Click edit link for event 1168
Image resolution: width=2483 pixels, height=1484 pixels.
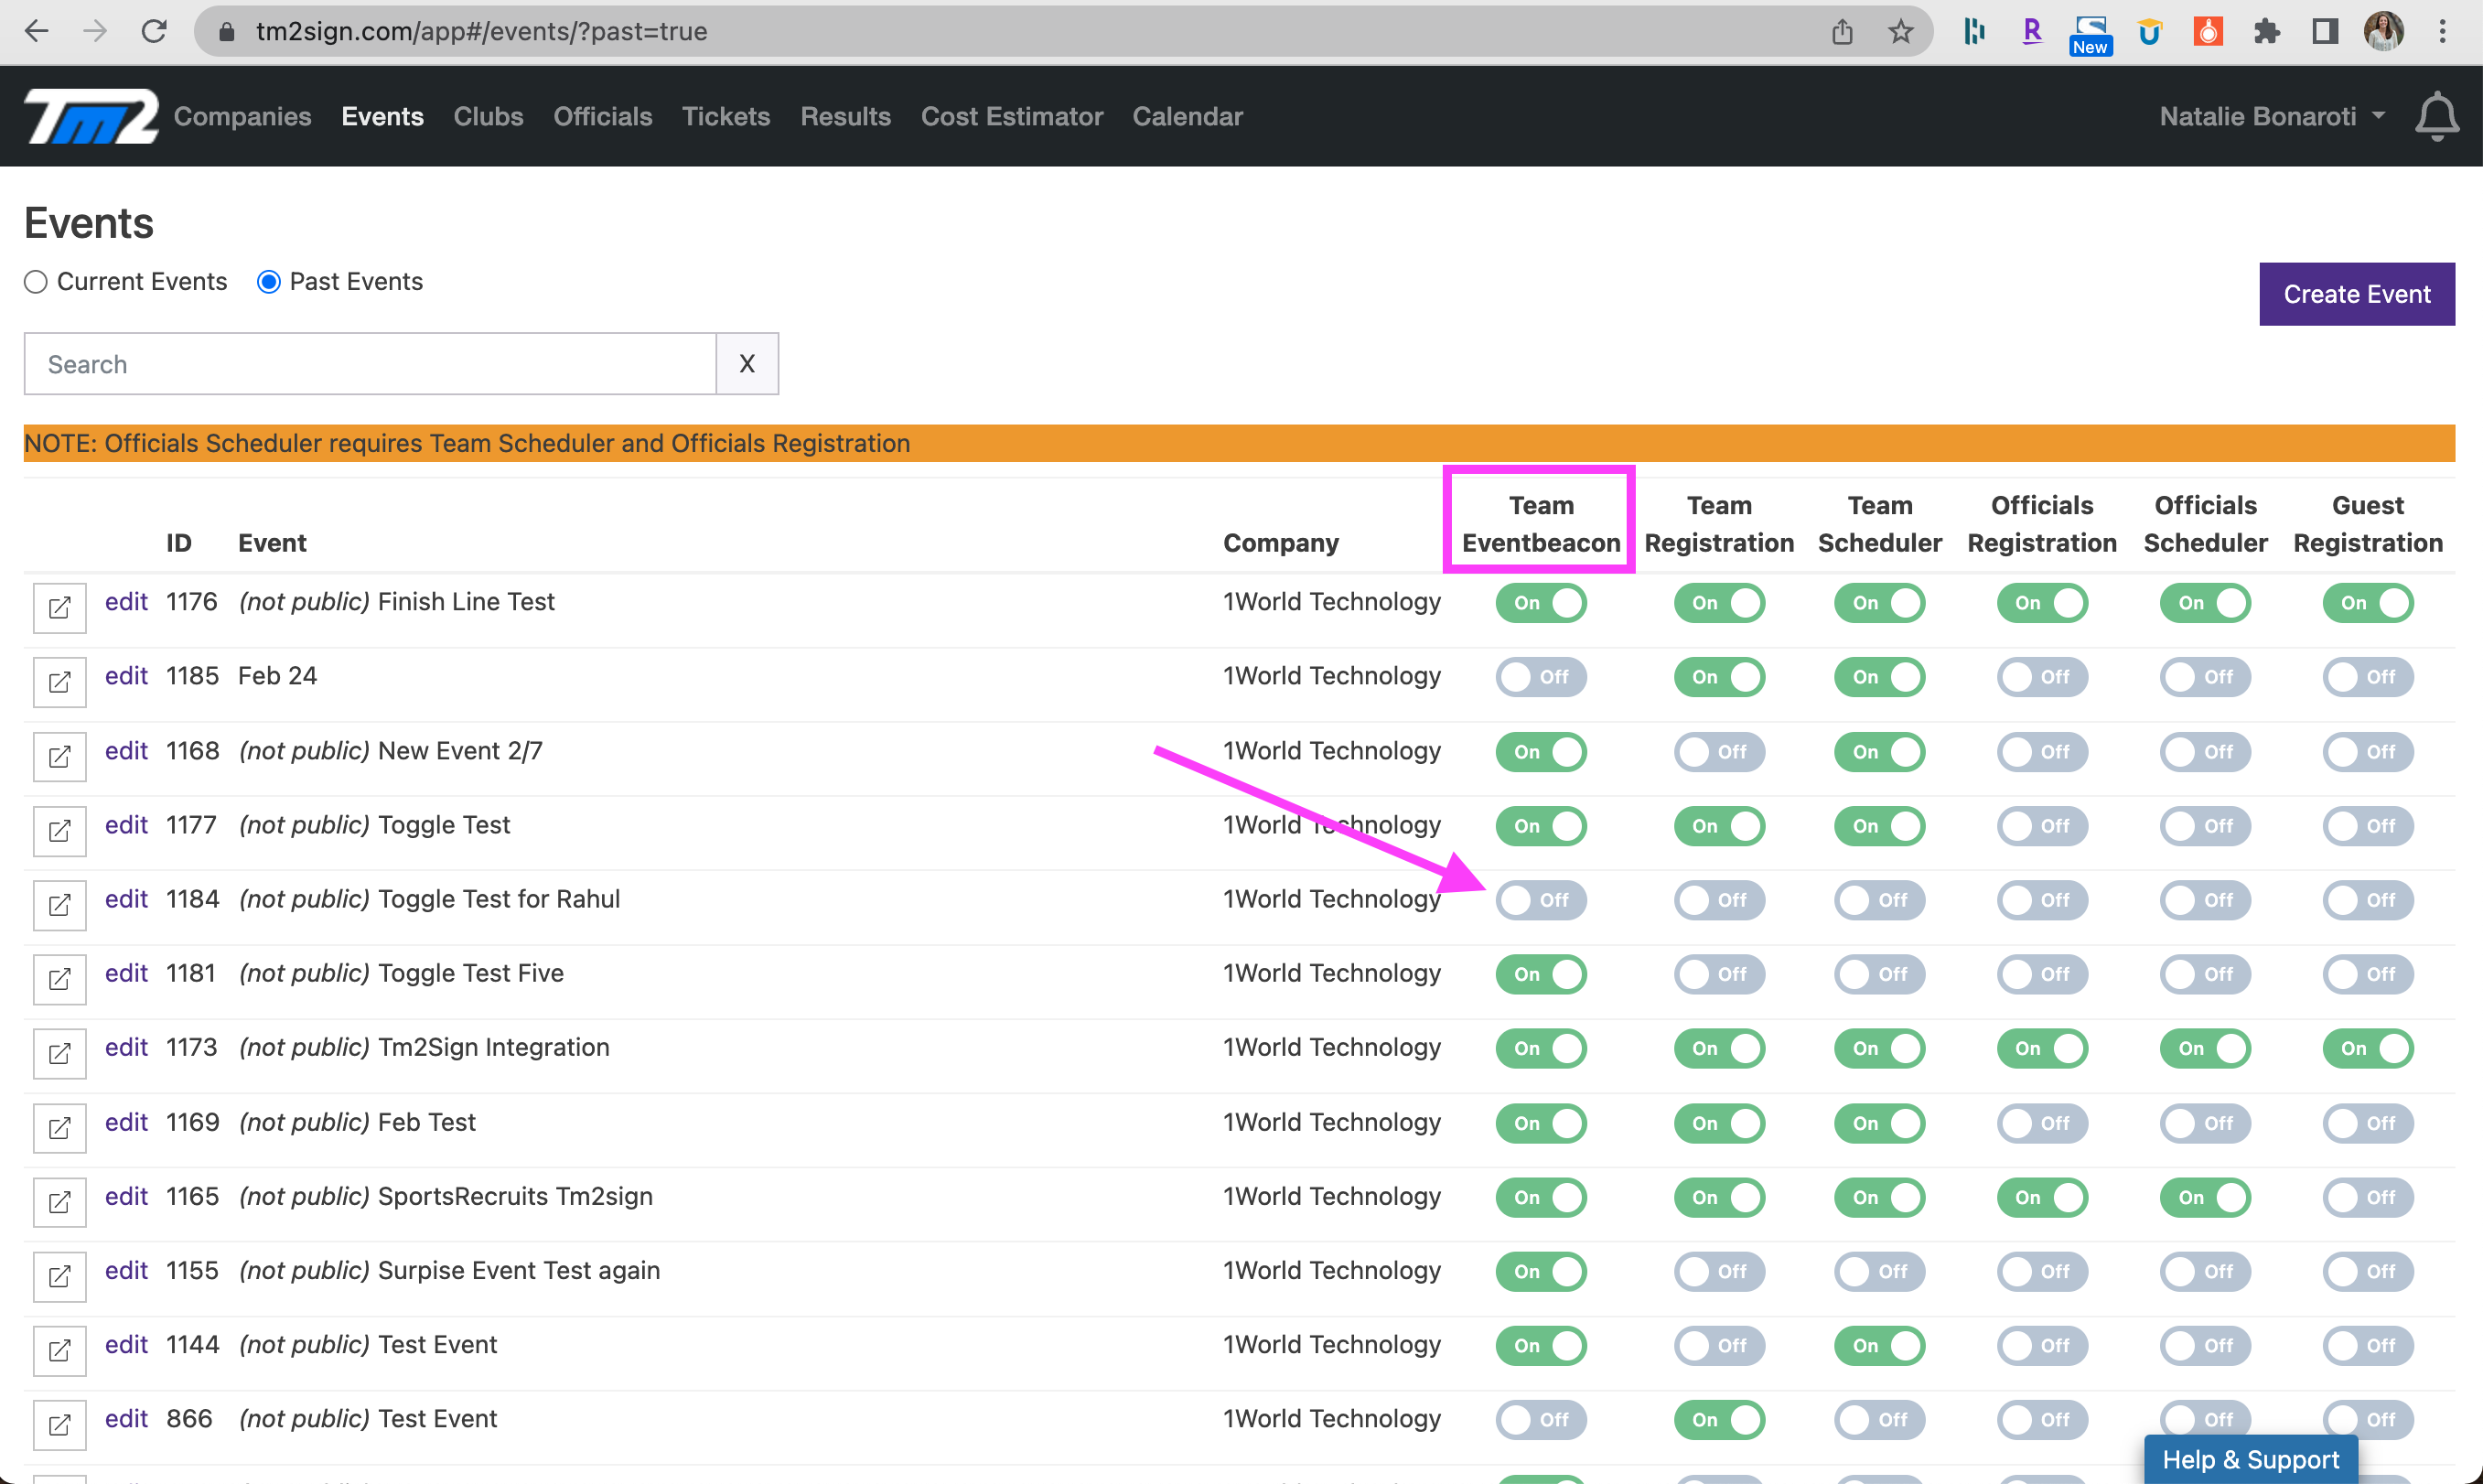[x=126, y=751]
